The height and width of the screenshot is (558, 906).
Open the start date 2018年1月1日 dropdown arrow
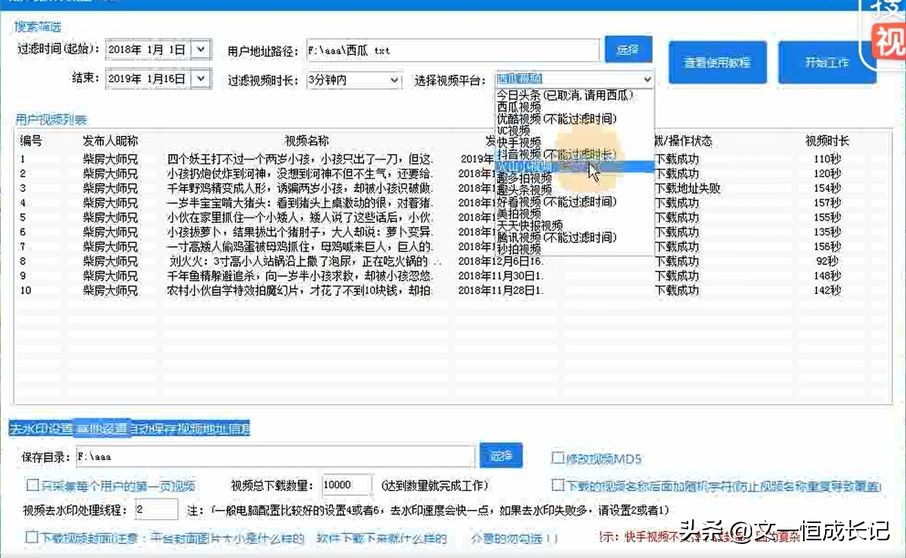pos(200,50)
